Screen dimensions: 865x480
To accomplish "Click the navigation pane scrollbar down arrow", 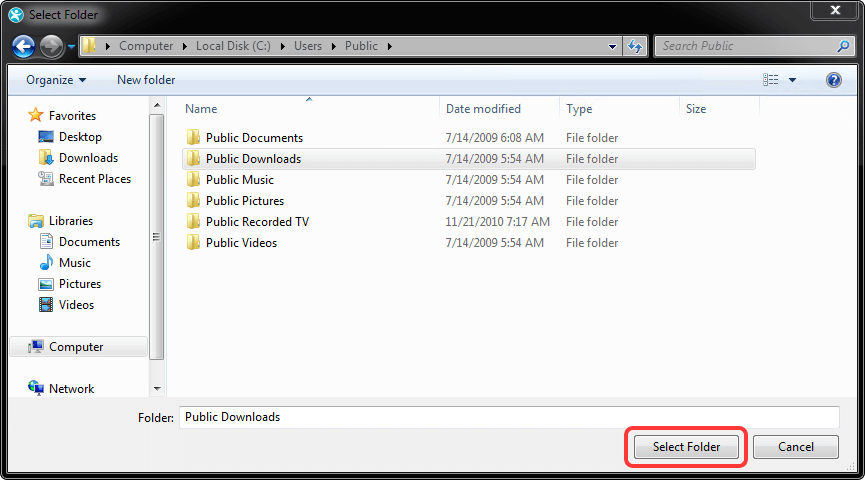I will pyautogui.click(x=157, y=388).
